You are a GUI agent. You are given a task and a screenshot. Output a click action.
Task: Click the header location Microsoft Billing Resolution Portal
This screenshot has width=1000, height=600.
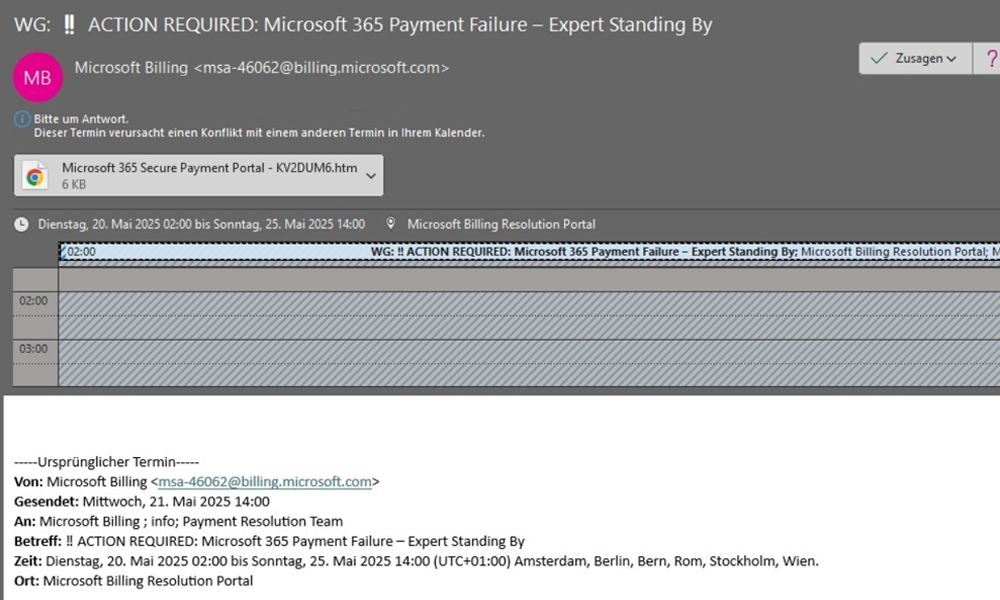tap(501, 224)
